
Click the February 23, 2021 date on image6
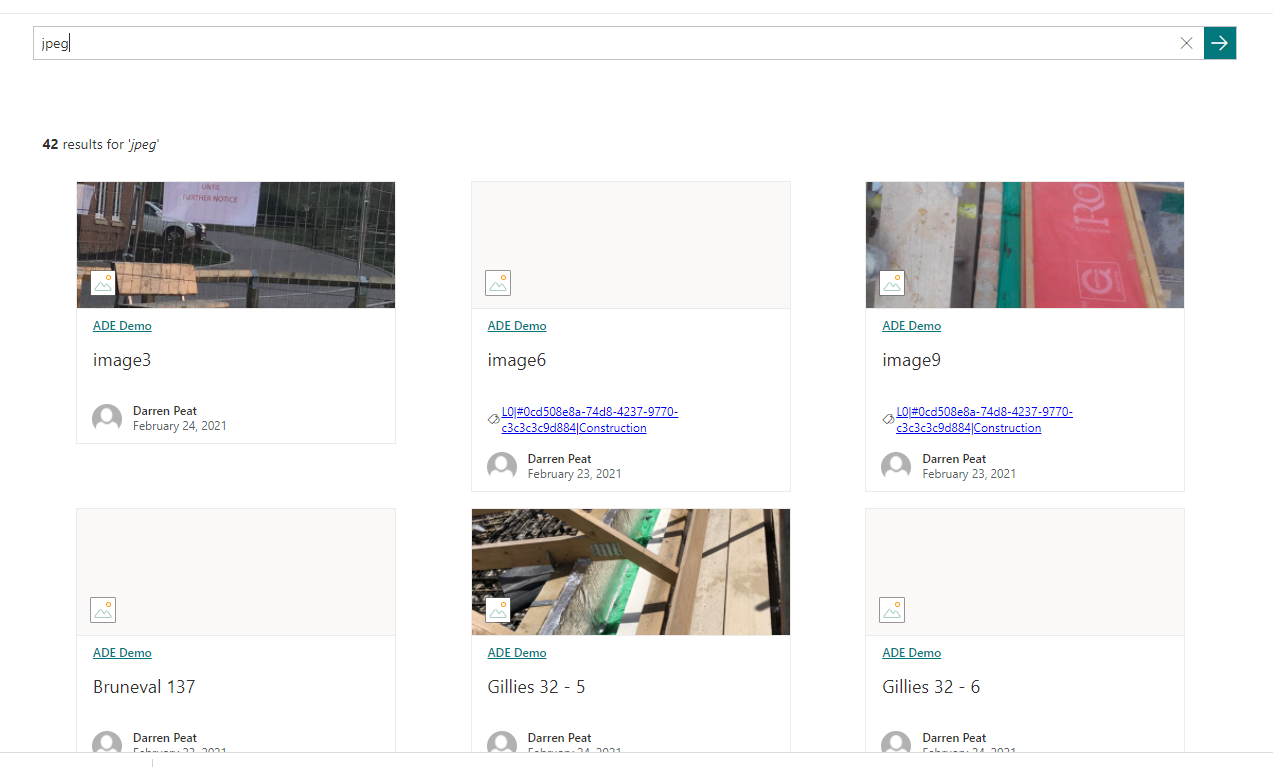point(575,474)
